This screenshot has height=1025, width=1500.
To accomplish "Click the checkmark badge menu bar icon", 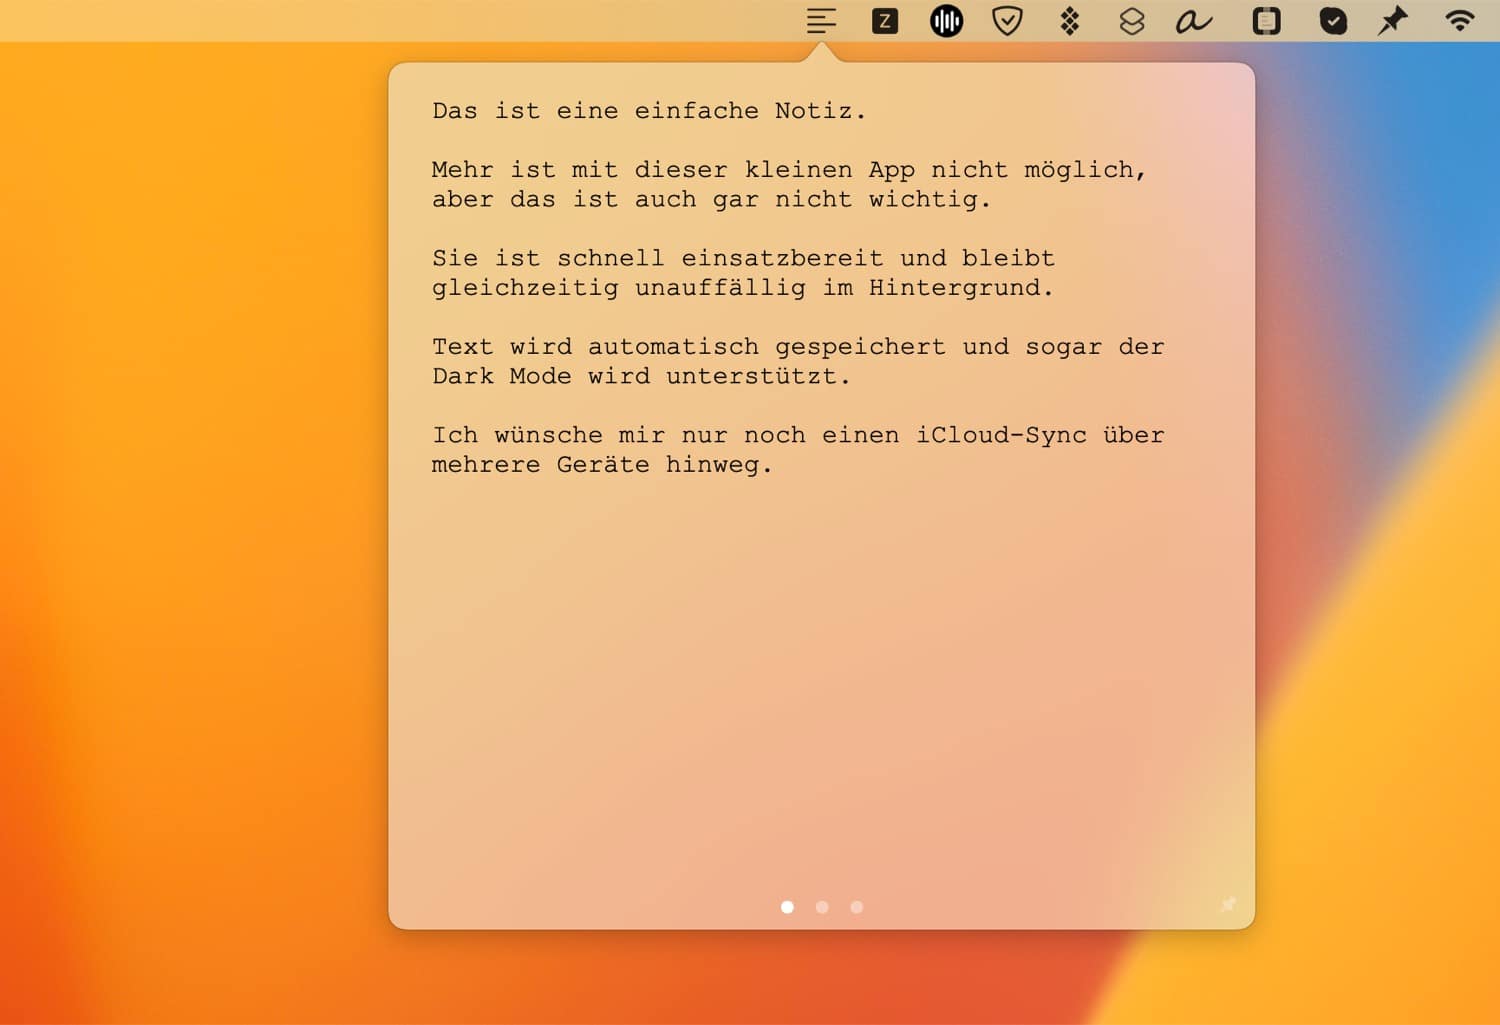I will (1332, 21).
